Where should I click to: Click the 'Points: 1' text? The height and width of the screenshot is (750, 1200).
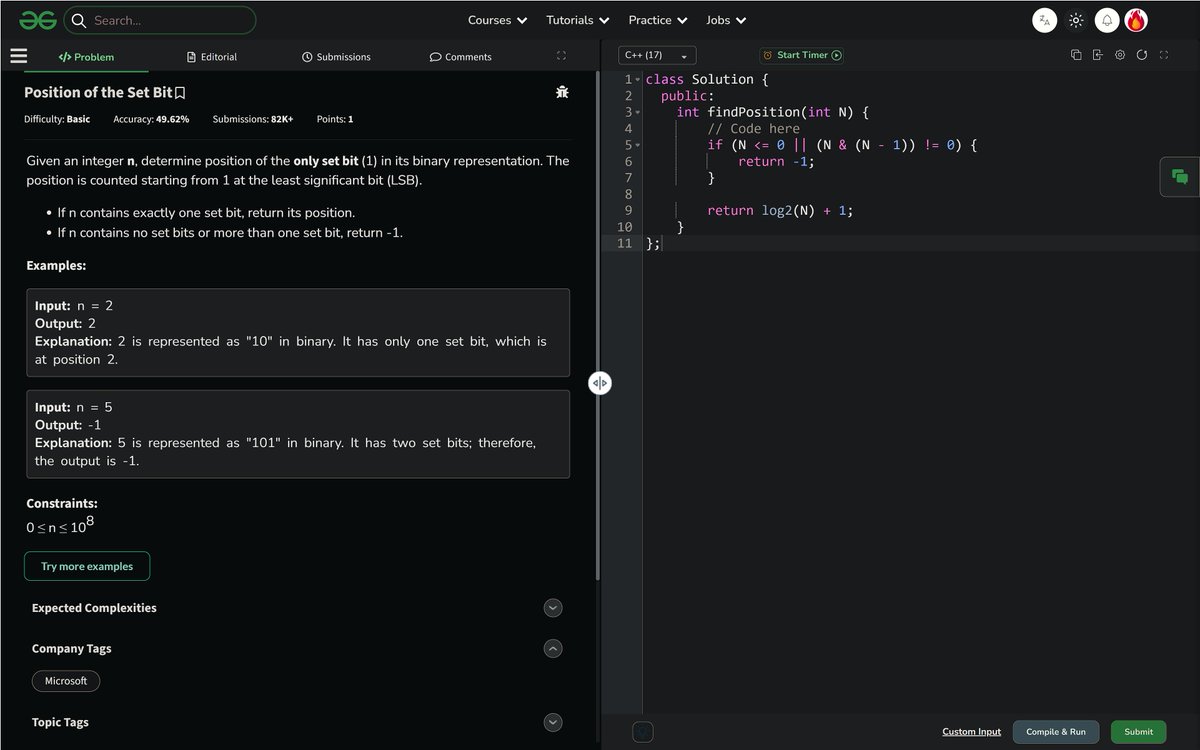335,119
